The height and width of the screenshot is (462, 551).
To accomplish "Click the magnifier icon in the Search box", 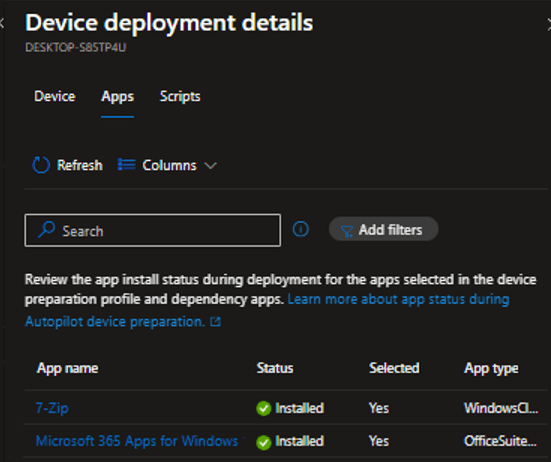I will [46, 230].
